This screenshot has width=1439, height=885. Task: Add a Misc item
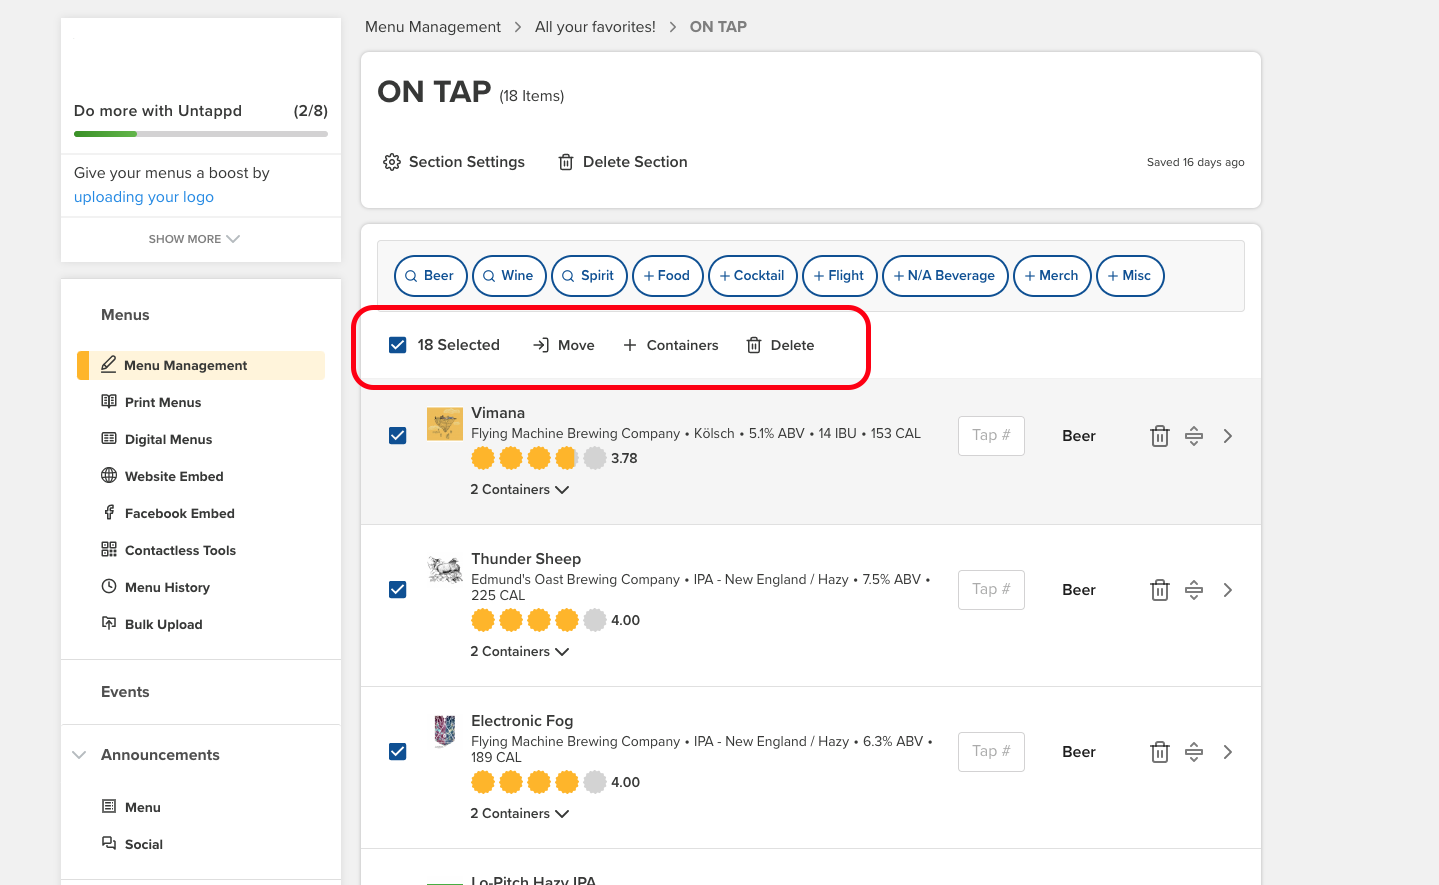[1130, 276]
